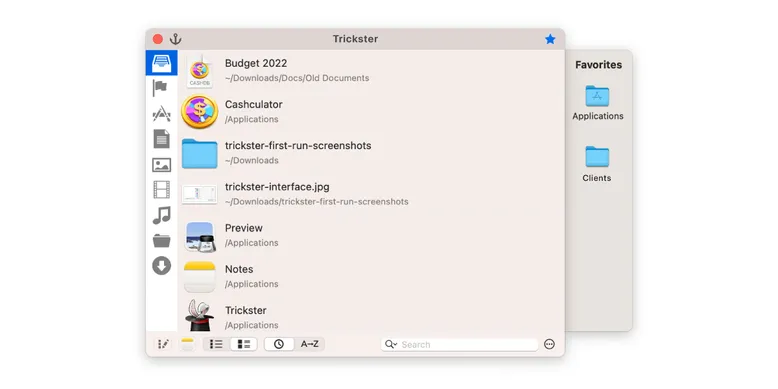The height and width of the screenshot is (389, 778).
Task: Select the Trickster entry name in list
Action: click(246, 311)
